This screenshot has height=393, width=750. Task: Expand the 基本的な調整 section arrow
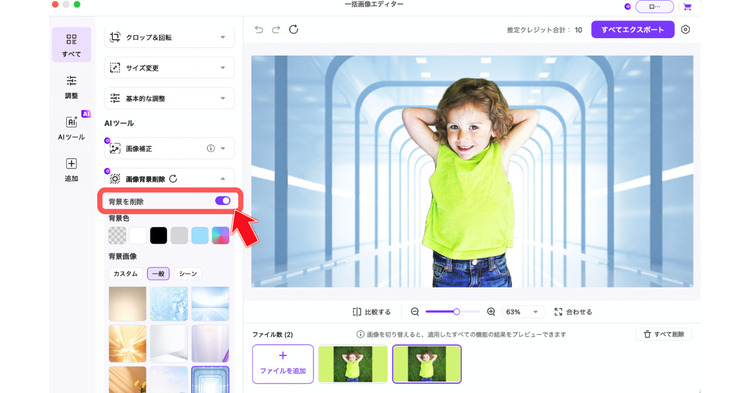point(223,98)
